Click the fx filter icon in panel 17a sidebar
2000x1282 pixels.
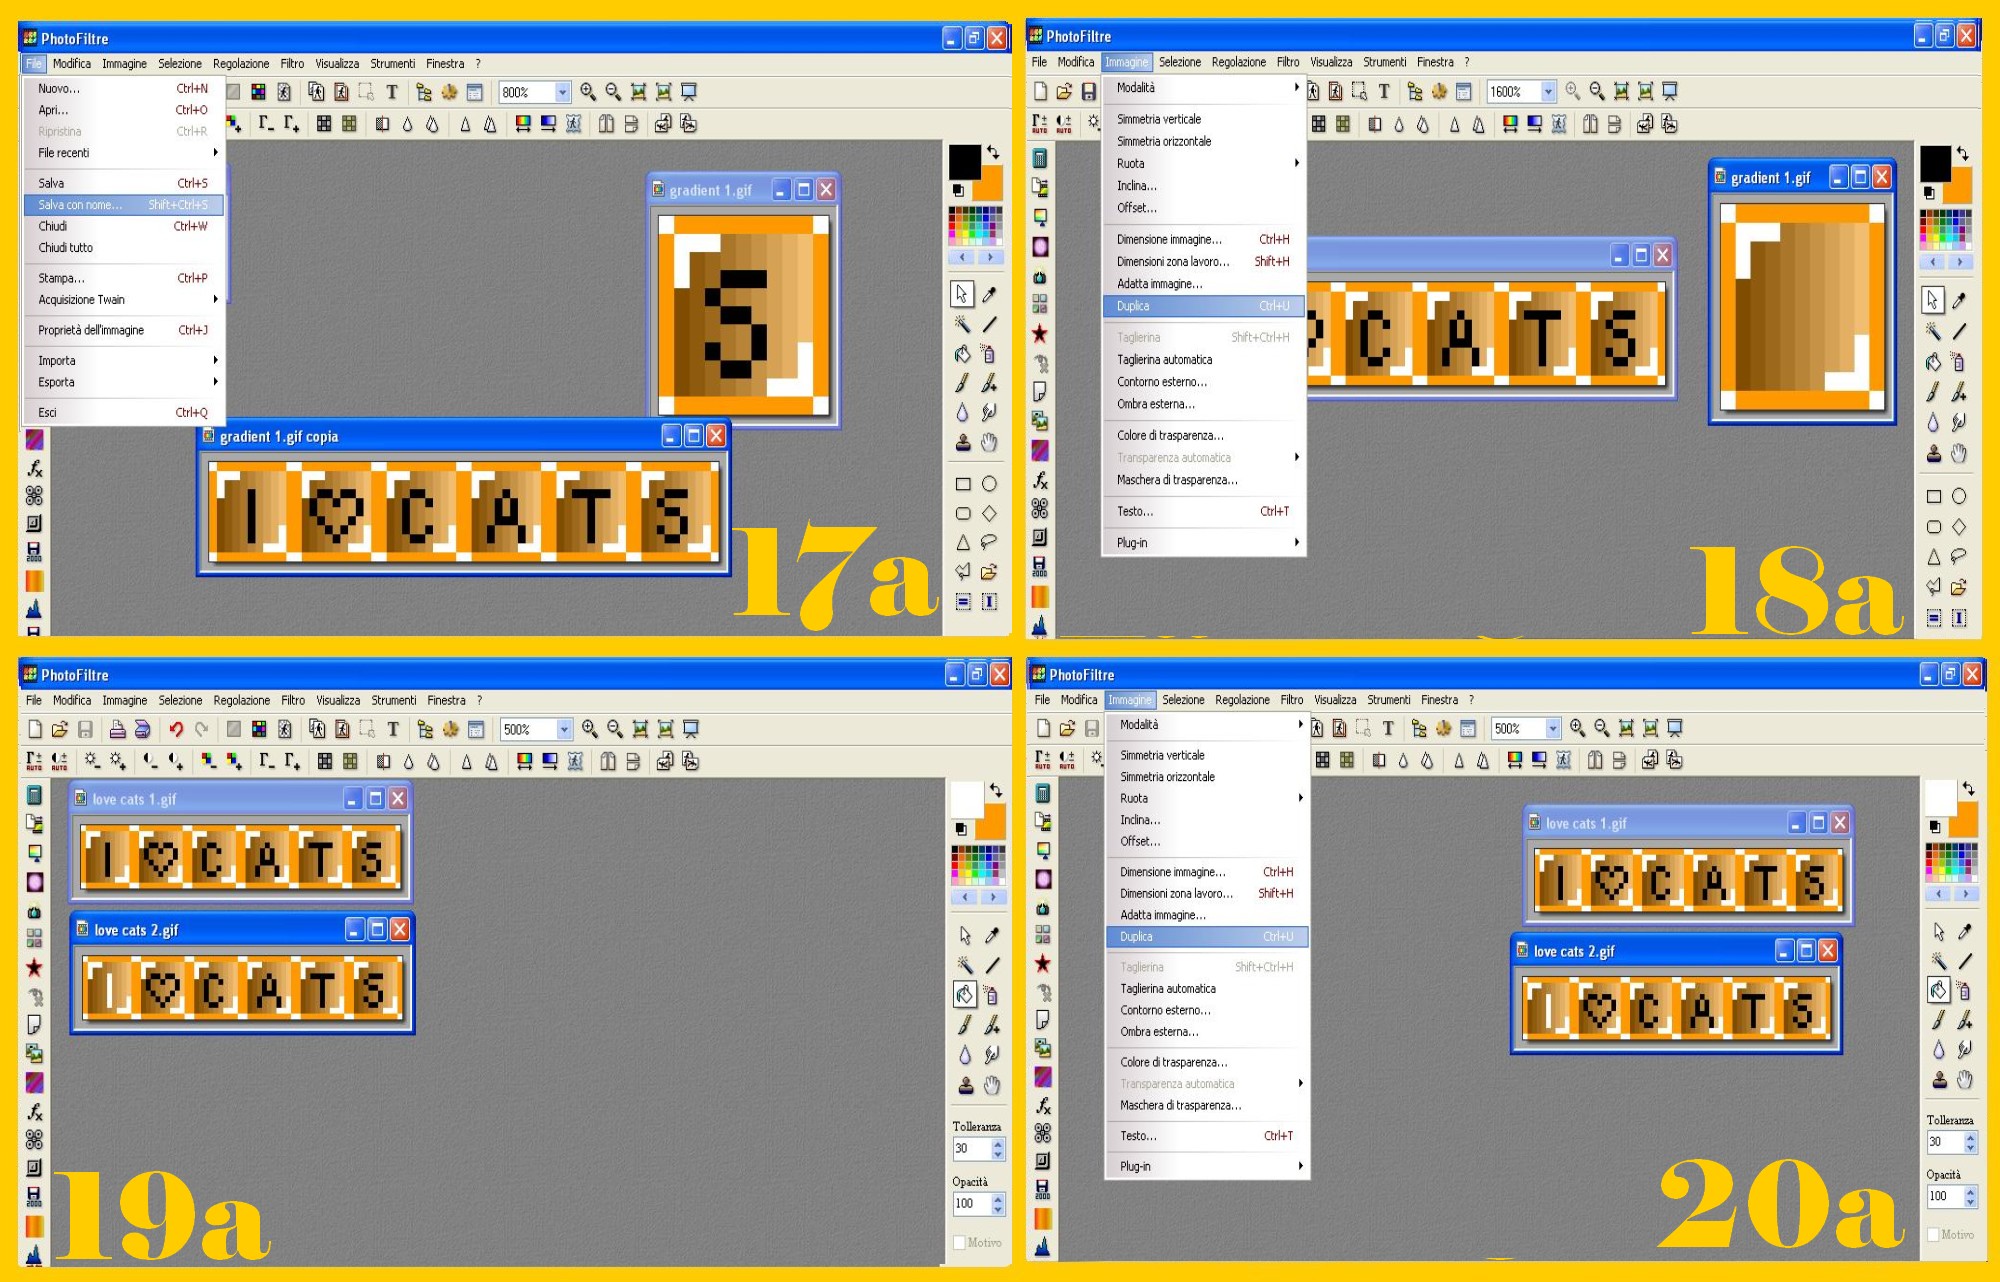(x=34, y=468)
